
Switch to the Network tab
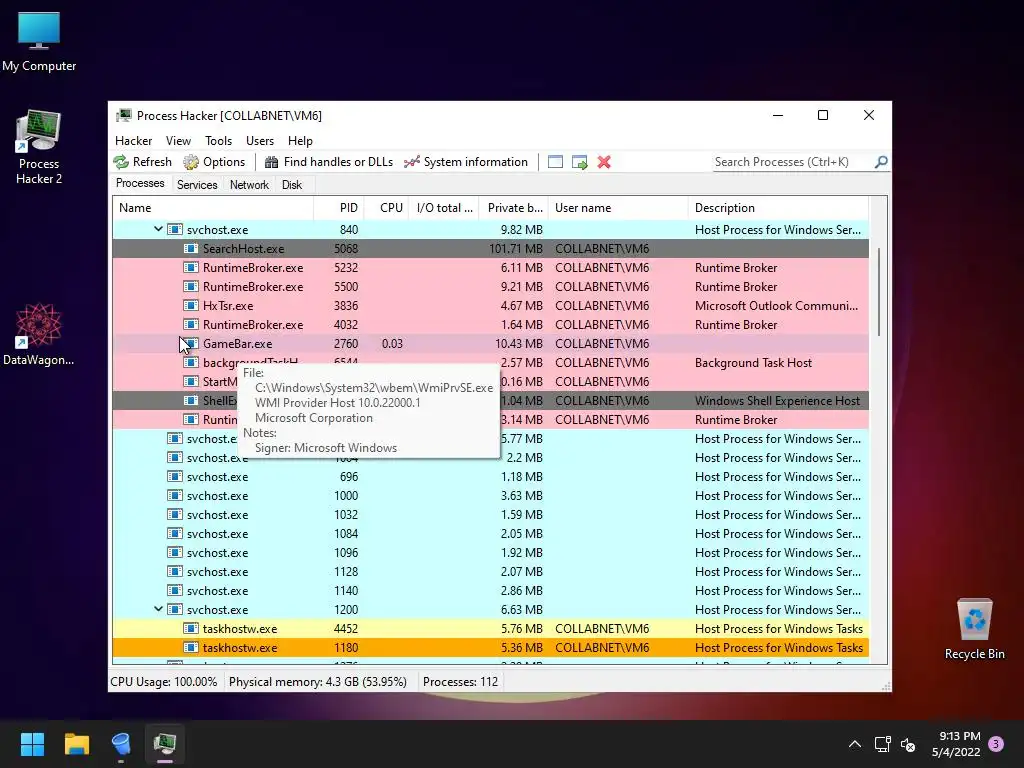[249, 185]
